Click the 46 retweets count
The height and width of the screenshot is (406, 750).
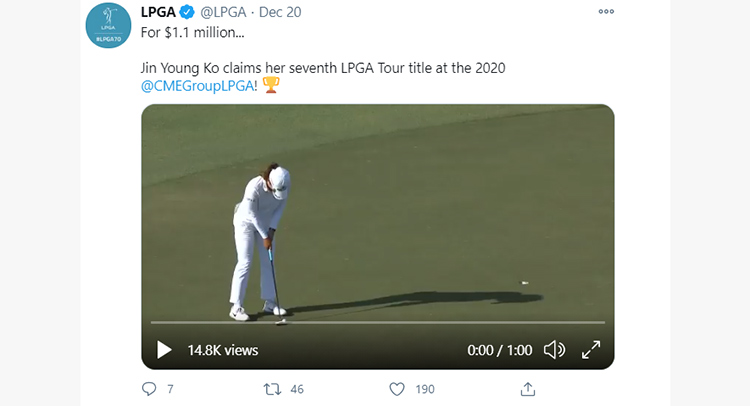pos(297,389)
